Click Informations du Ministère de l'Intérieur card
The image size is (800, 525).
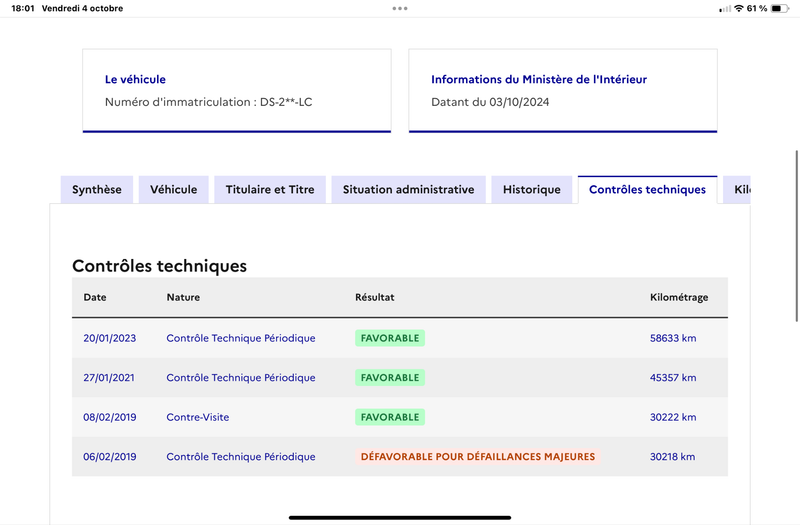click(563, 90)
